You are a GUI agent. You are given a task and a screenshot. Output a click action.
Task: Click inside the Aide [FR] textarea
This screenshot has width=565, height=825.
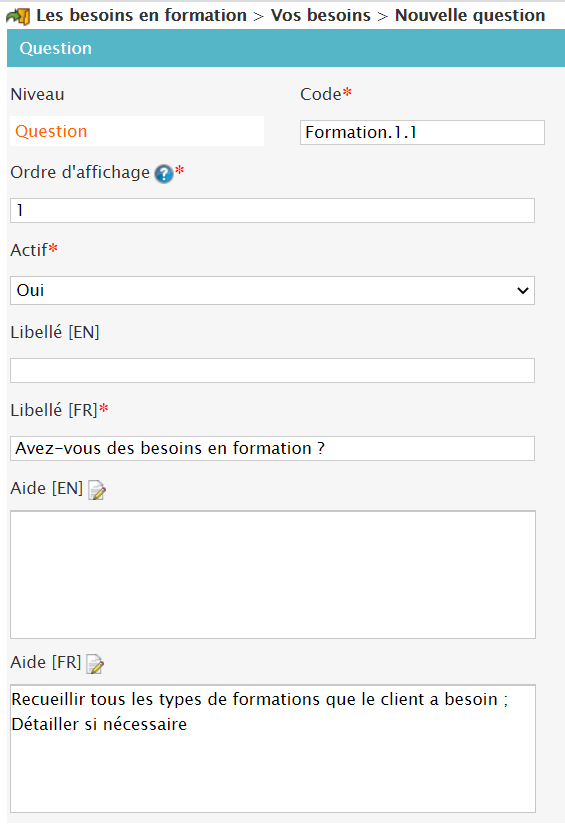pyautogui.click(x=273, y=749)
